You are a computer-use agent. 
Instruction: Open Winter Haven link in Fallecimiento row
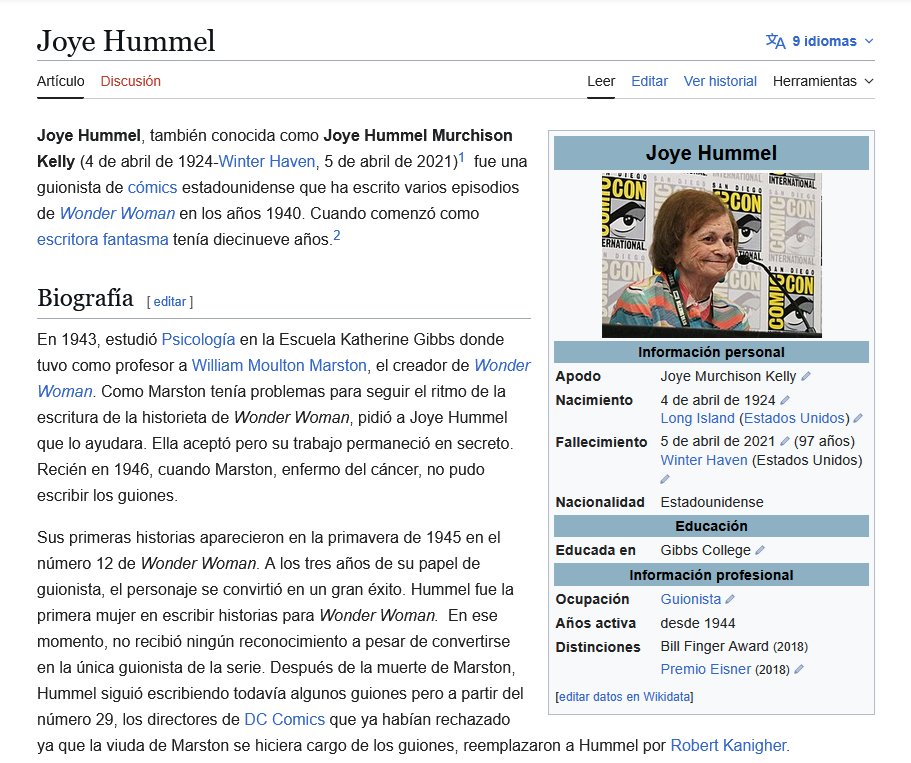[x=704, y=460]
